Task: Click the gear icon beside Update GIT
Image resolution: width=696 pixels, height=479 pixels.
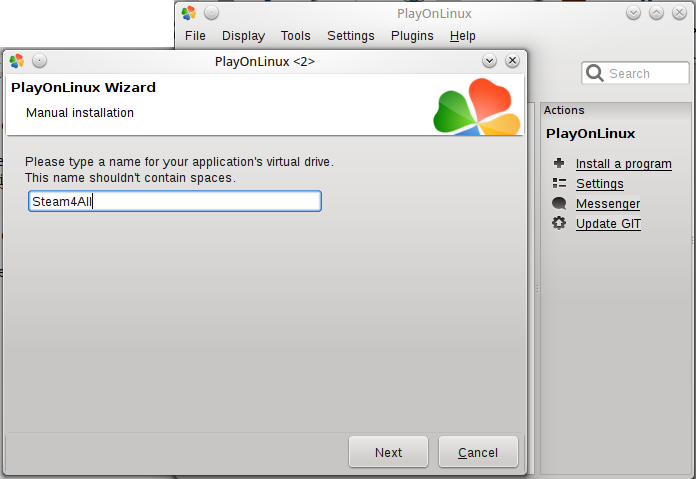Action: coord(559,223)
